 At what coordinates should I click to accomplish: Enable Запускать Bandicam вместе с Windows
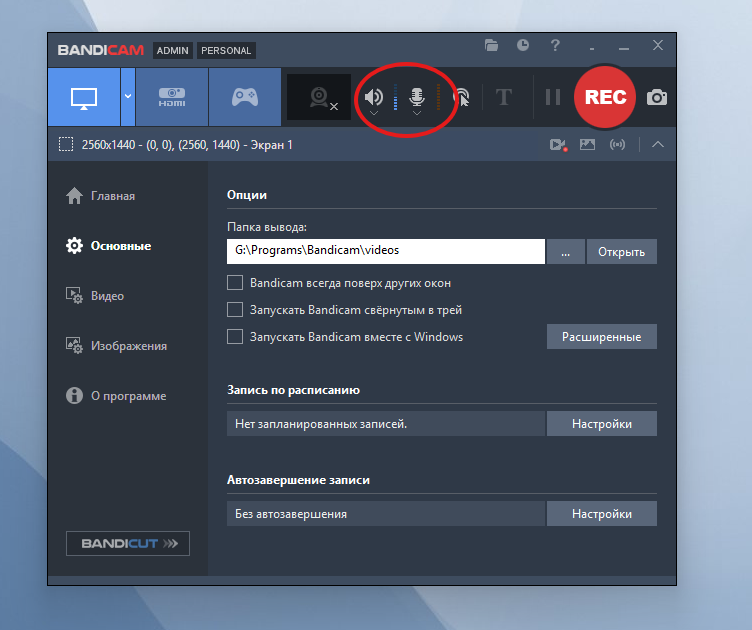pos(235,336)
